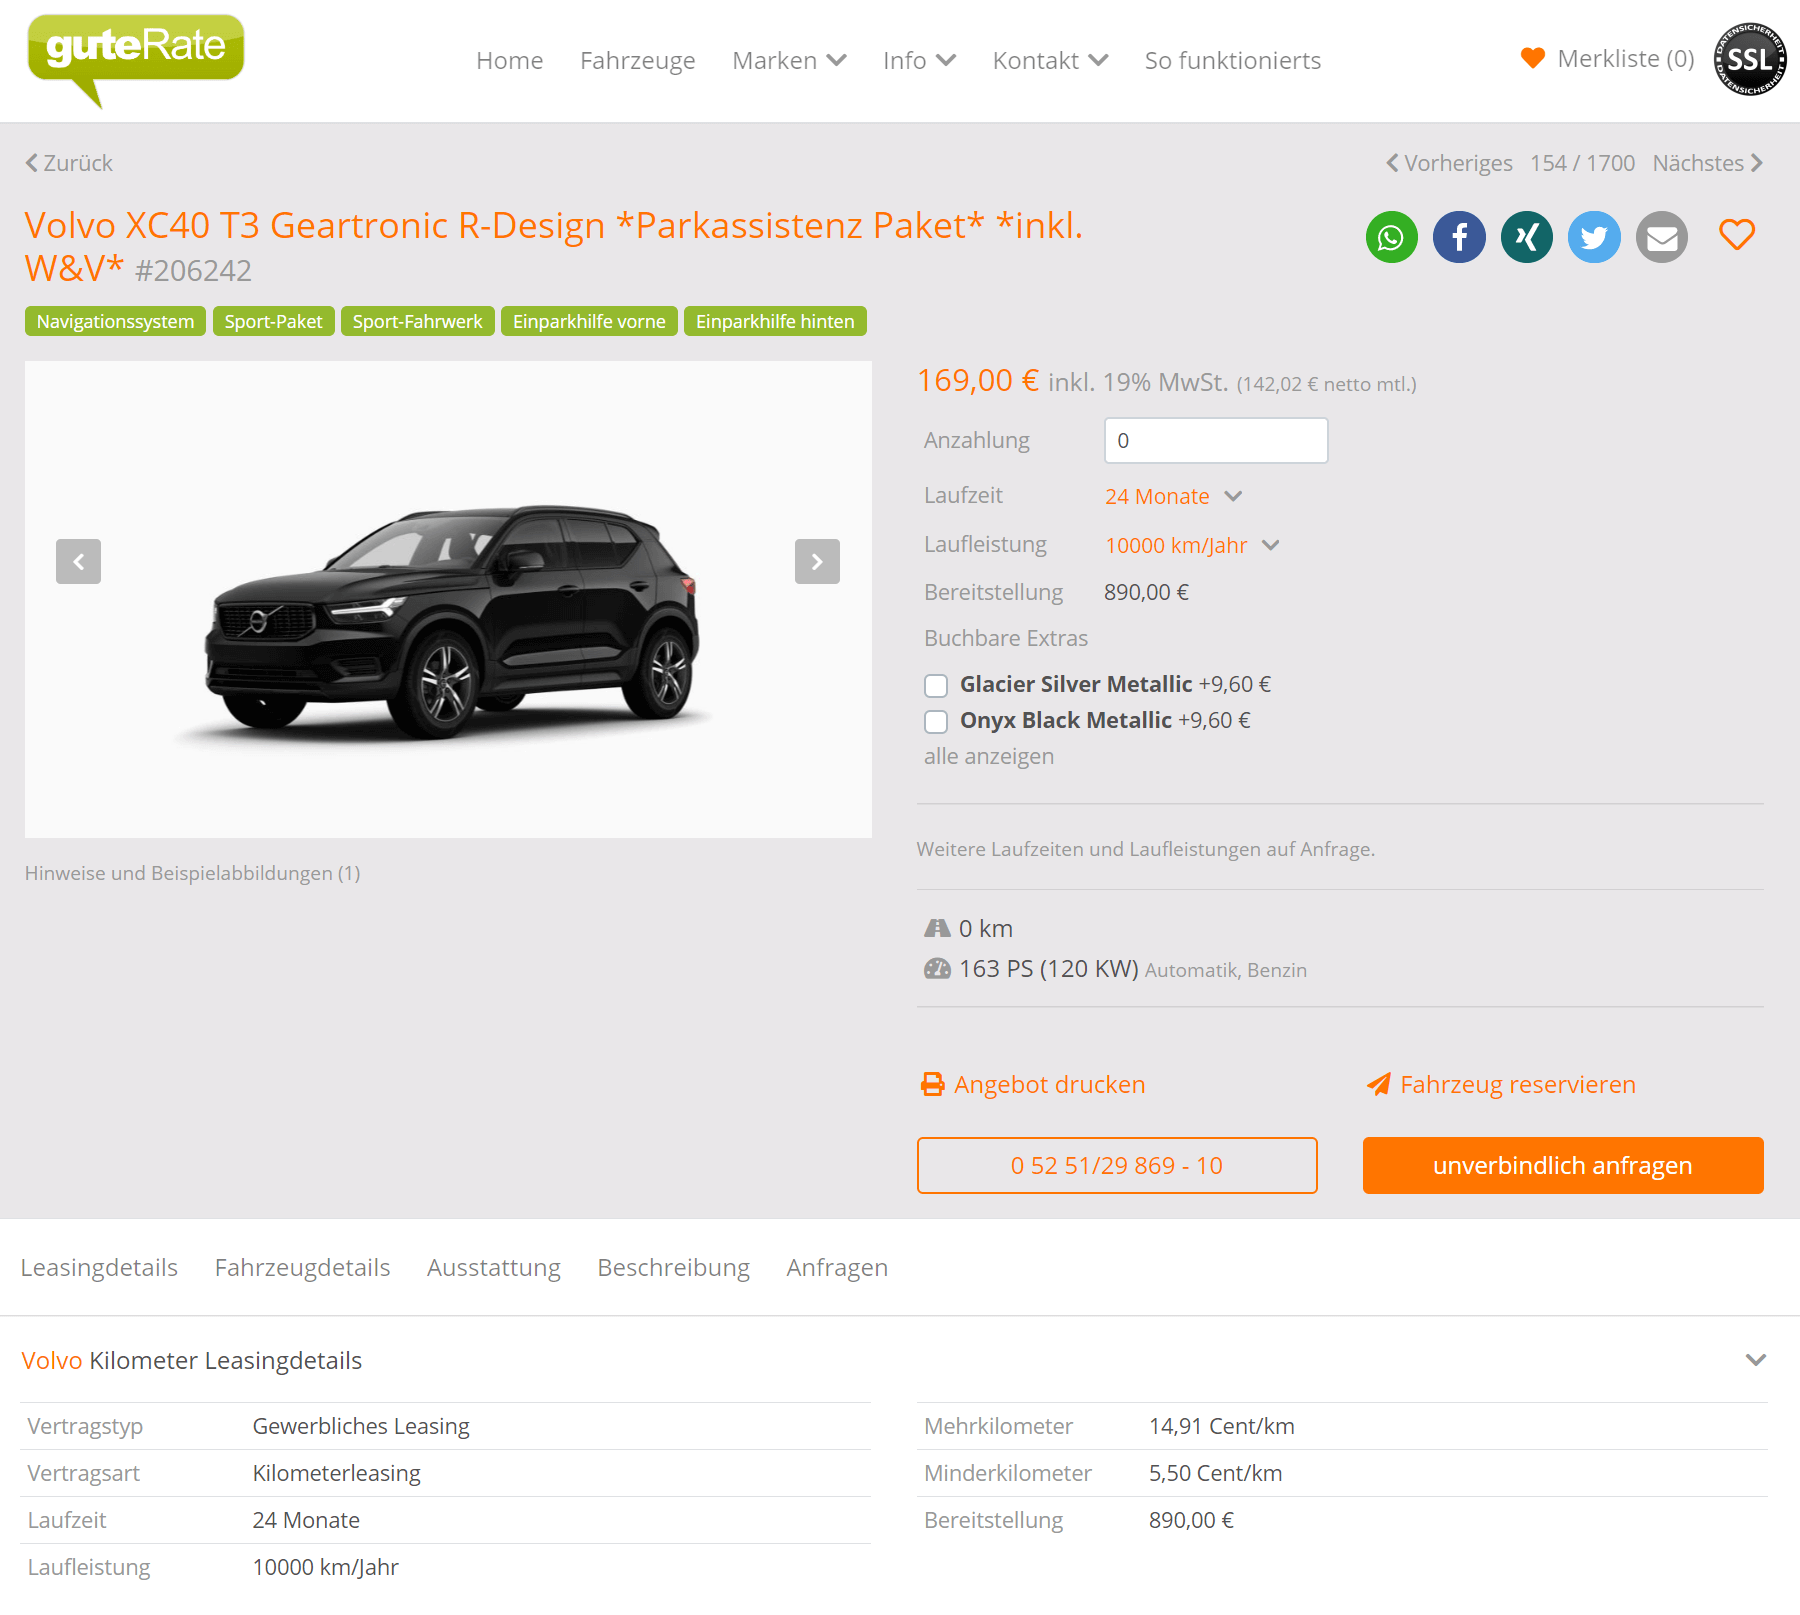
Task: Click the Volvo XC40 car image
Action: (448, 599)
